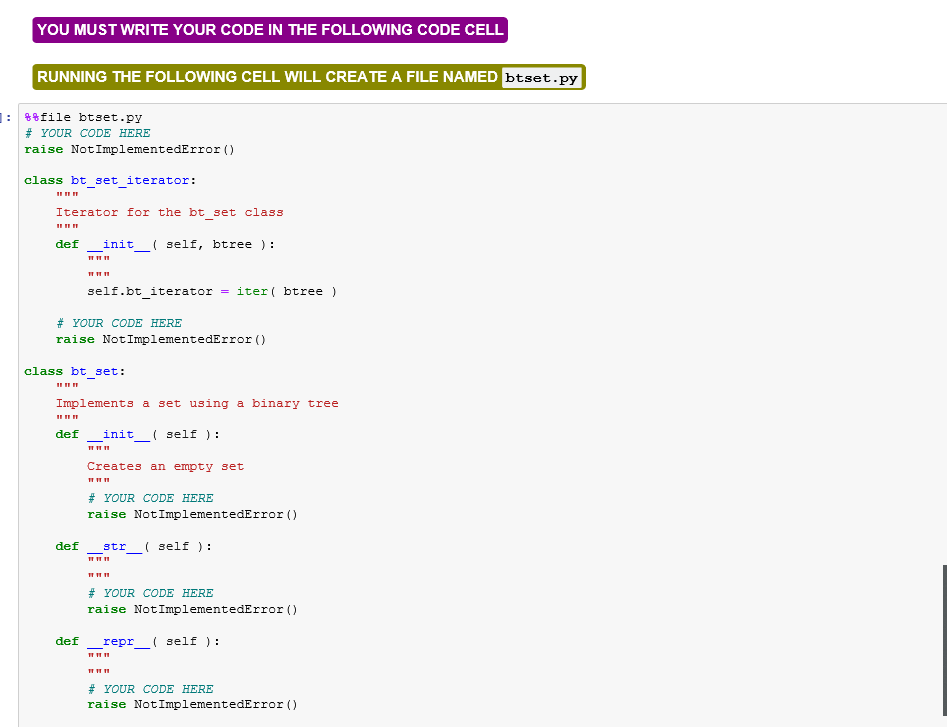Click the first raise NotImplementedError() line
Screen dimensions: 947x727
coord(130,148)
